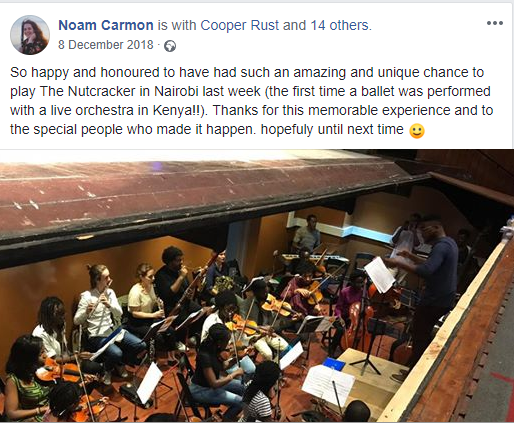
Task: Open Cooper Rust's profile link
Action: pos(240,25)
